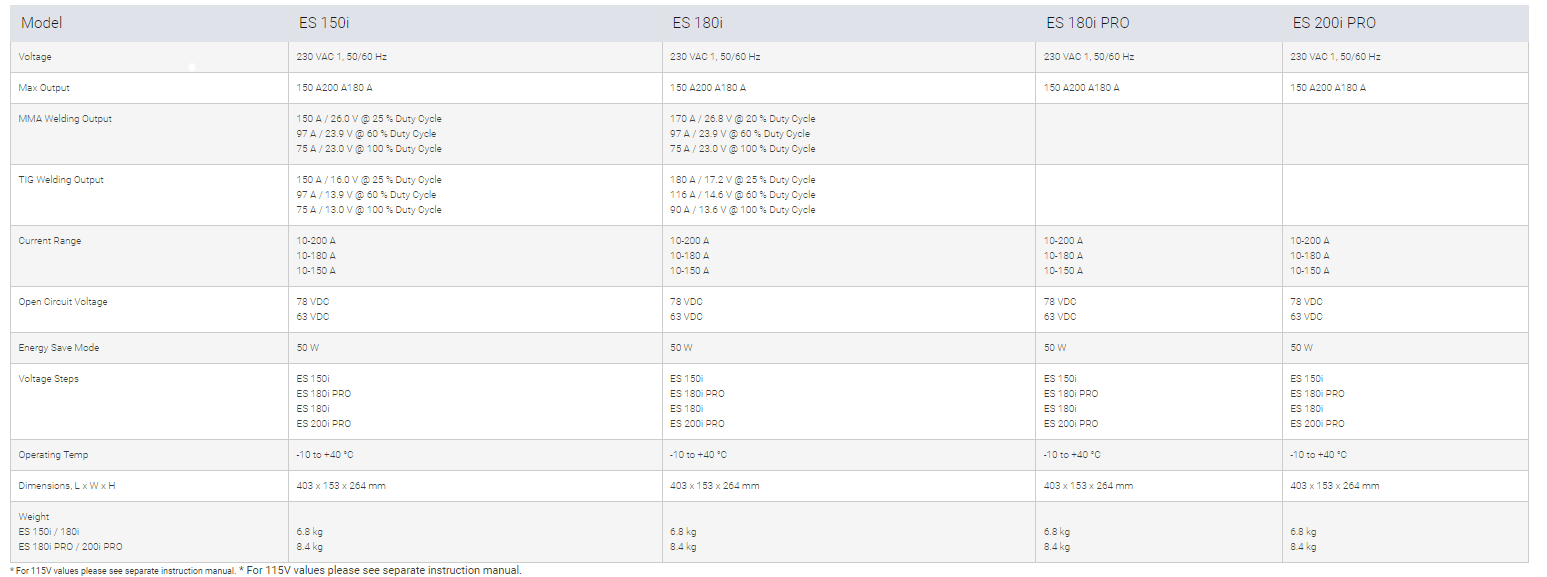Select the Max Output row label
1547x577 pixels.
(x=44, y=88)
